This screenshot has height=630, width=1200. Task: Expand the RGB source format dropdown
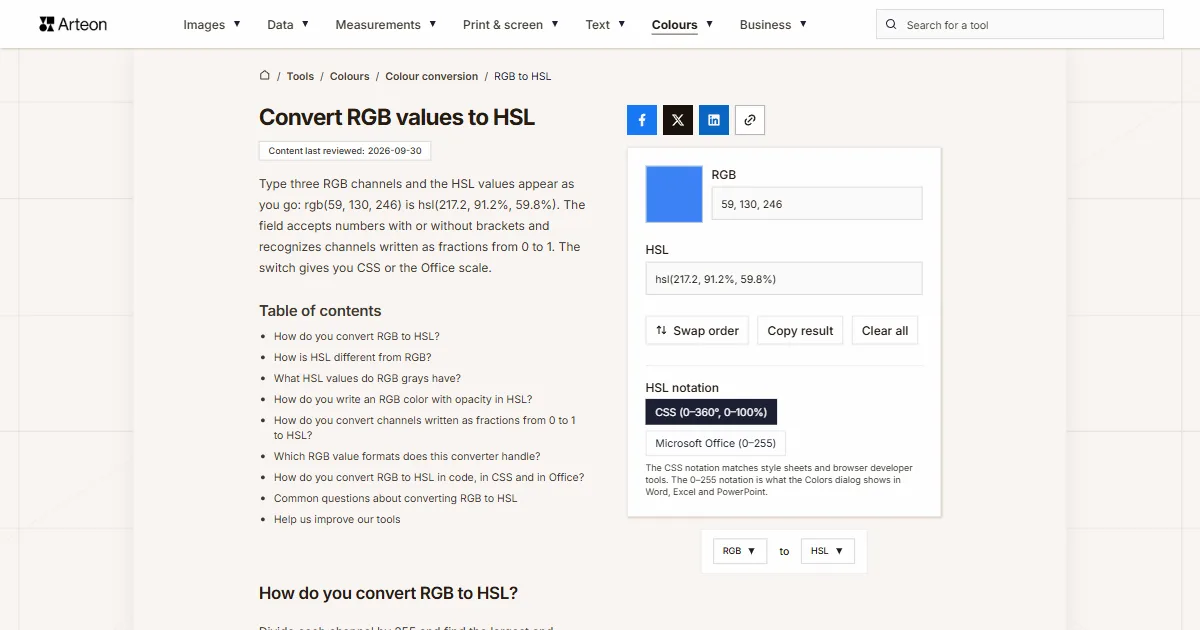[x=739, y=551]
